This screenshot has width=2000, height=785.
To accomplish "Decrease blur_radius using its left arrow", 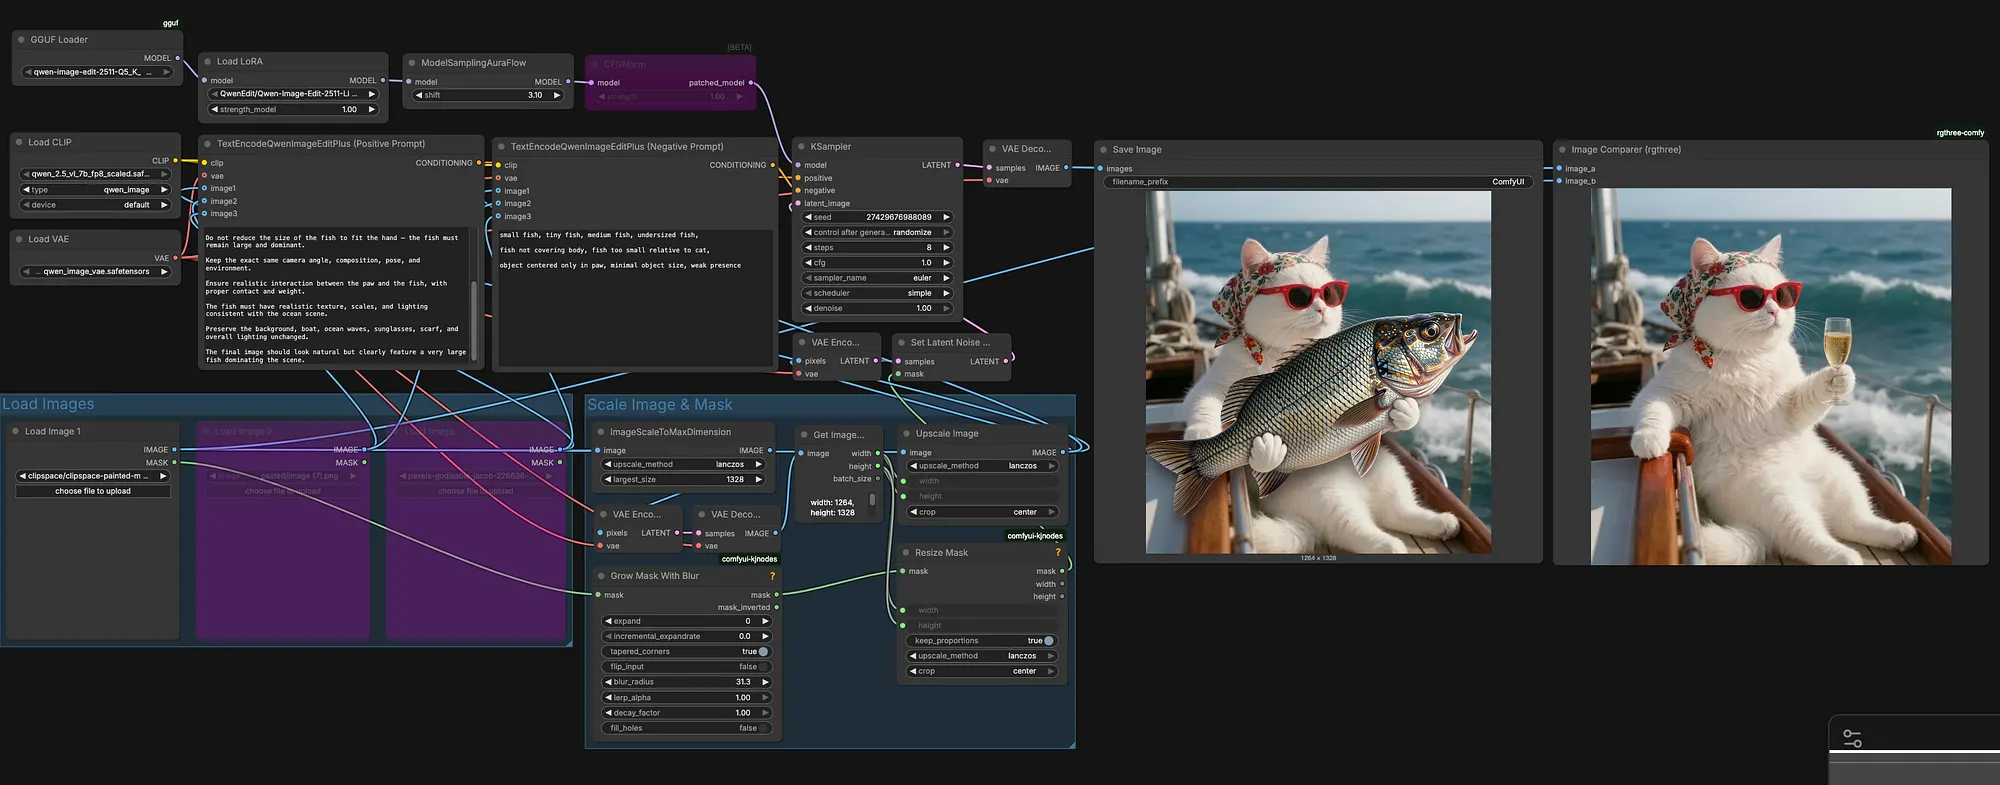I will [x=607, y=682].
